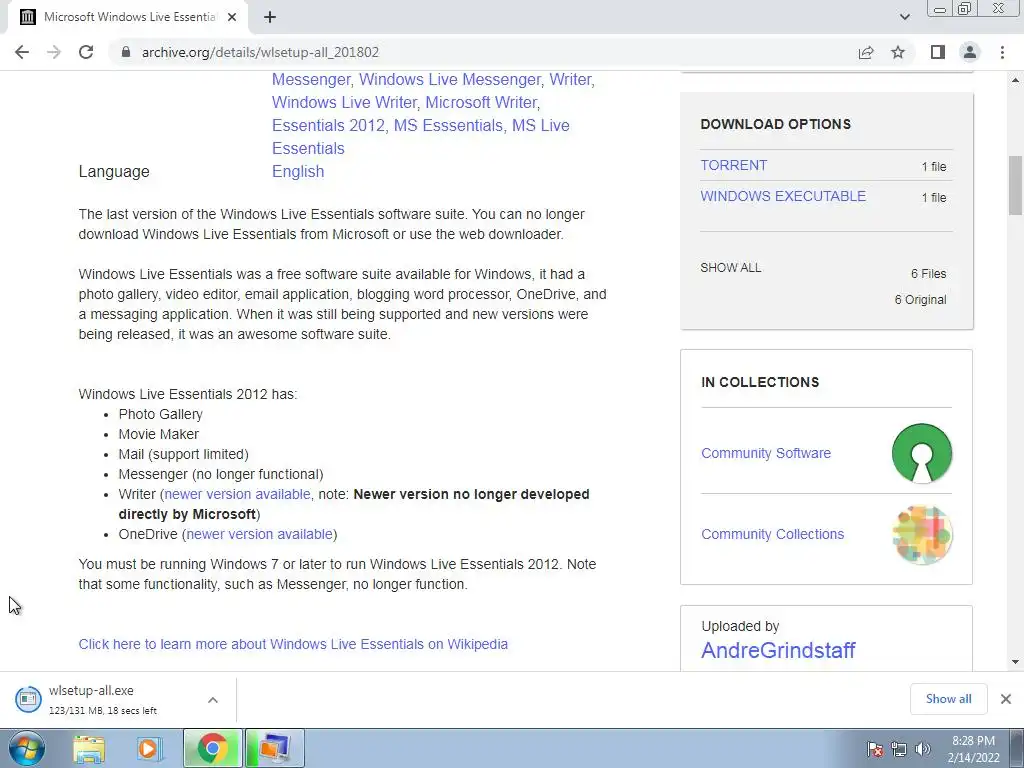
Task: Bookmark this page with the star icon
Action: (898, 52)
